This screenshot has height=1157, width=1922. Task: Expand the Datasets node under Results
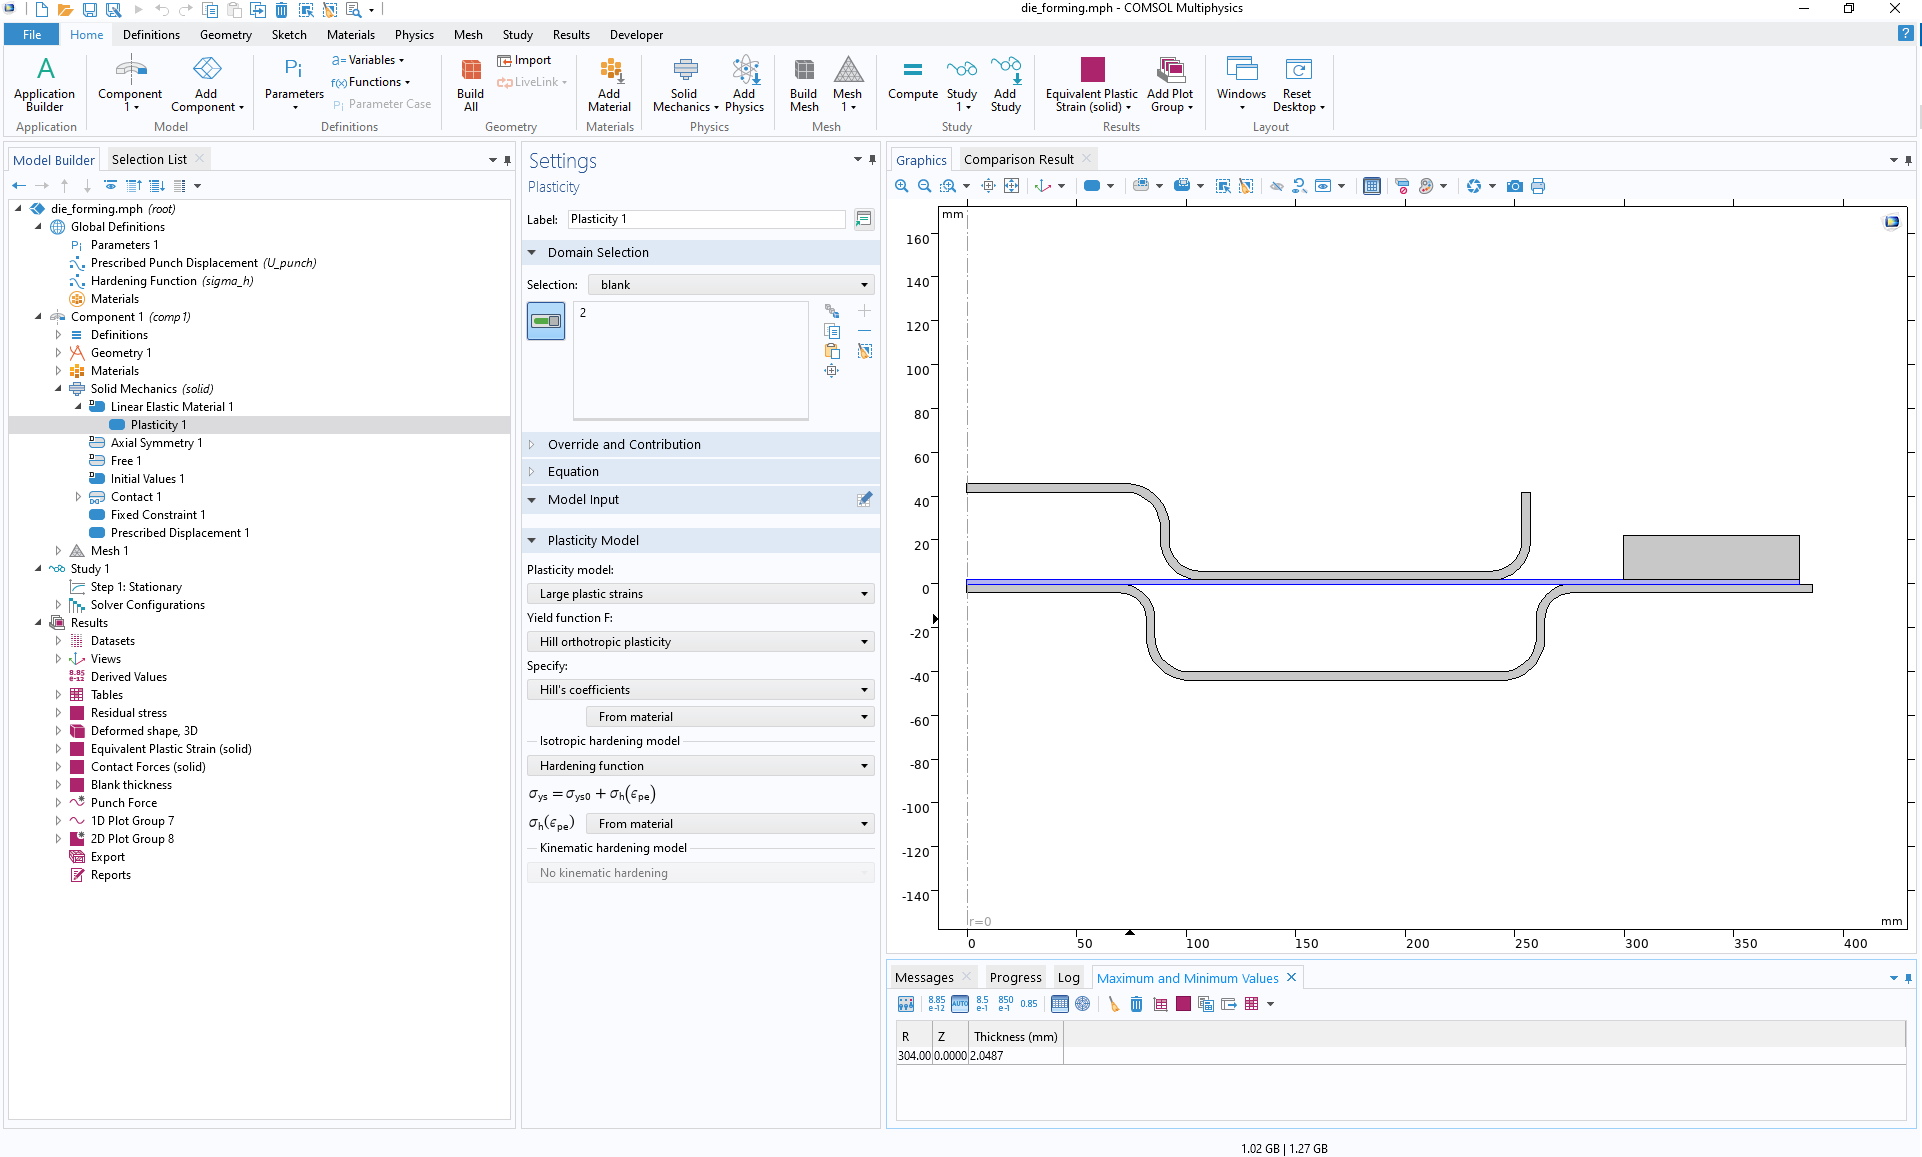59,640
